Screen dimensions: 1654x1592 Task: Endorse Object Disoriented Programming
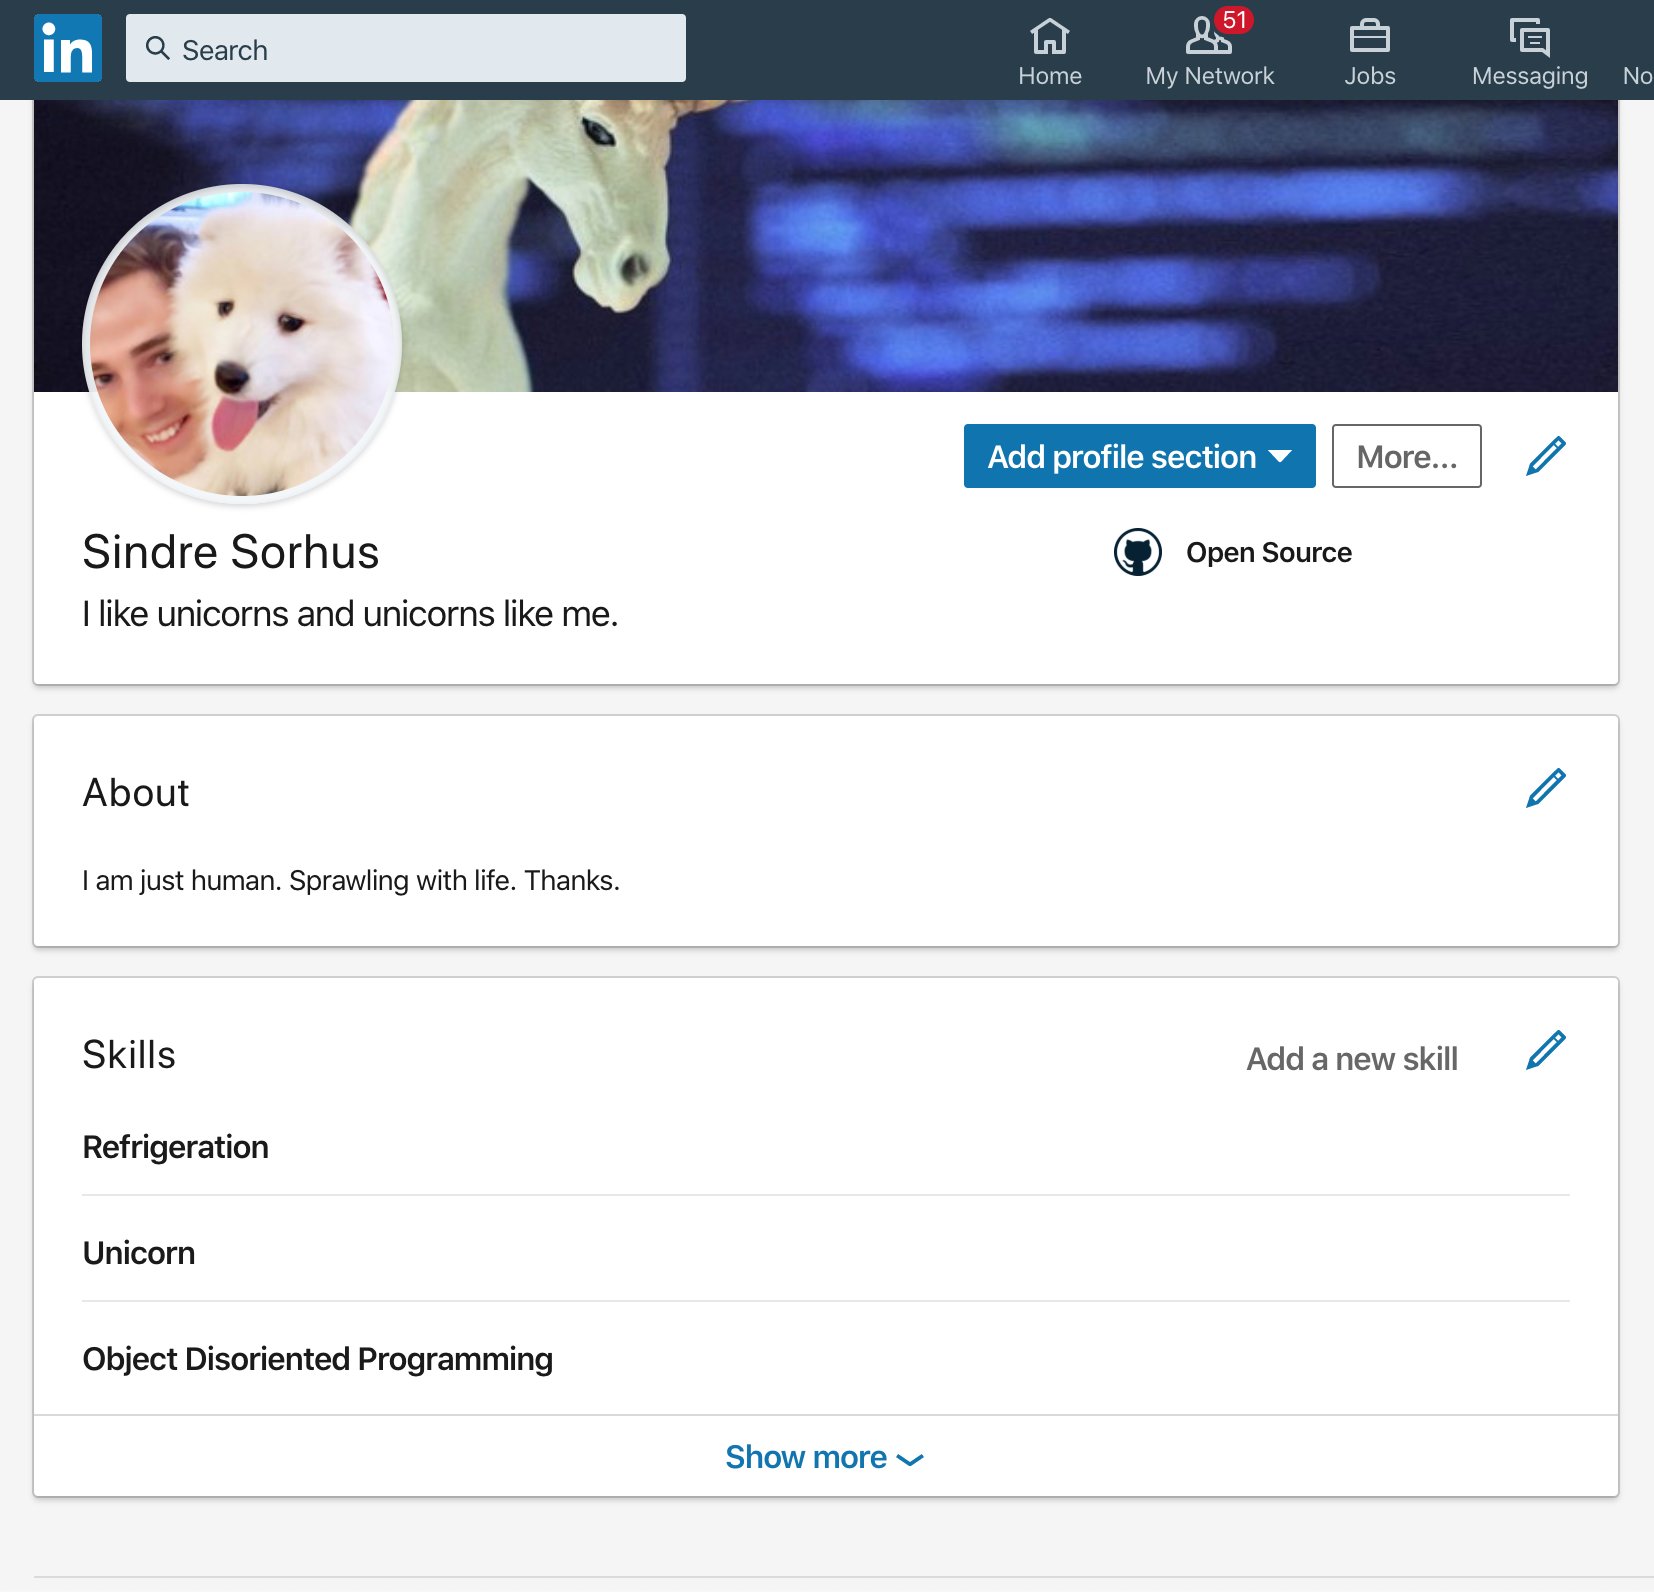pyautogui.click(x=317, y=1359)
